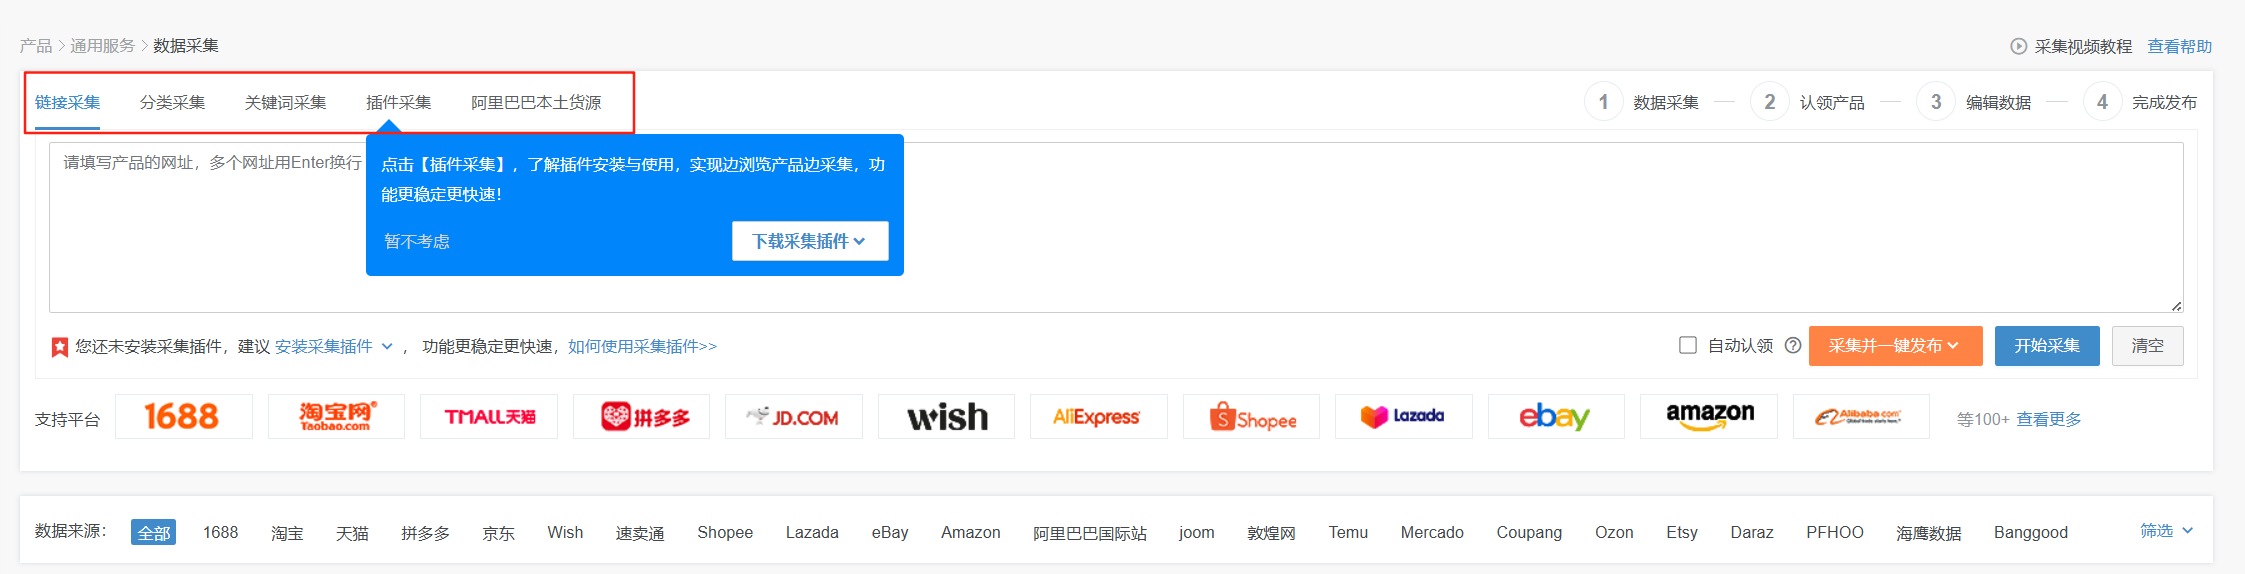
Task: Select the Lazada platform logo
Action: point(1404,416)
